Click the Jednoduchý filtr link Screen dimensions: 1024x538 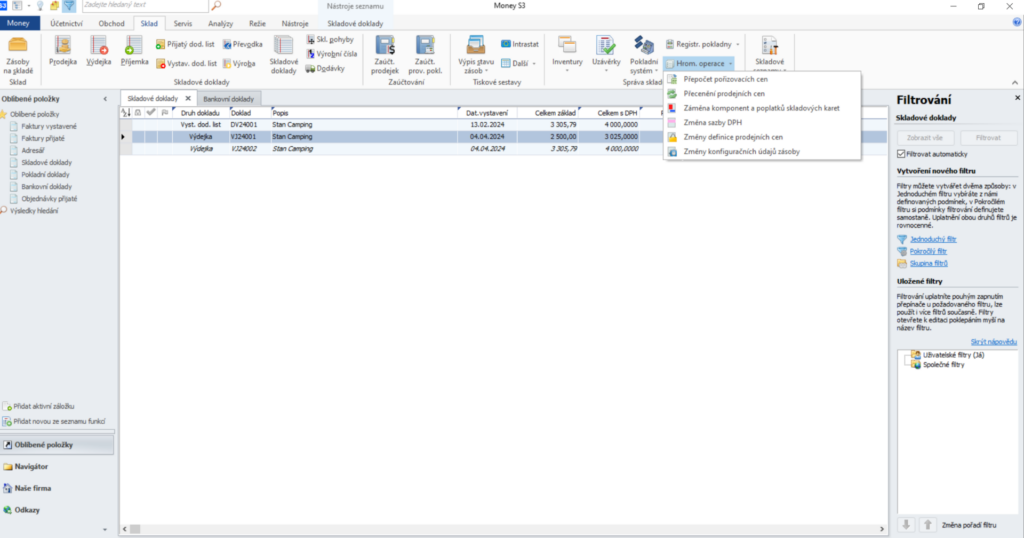[932, 240]
